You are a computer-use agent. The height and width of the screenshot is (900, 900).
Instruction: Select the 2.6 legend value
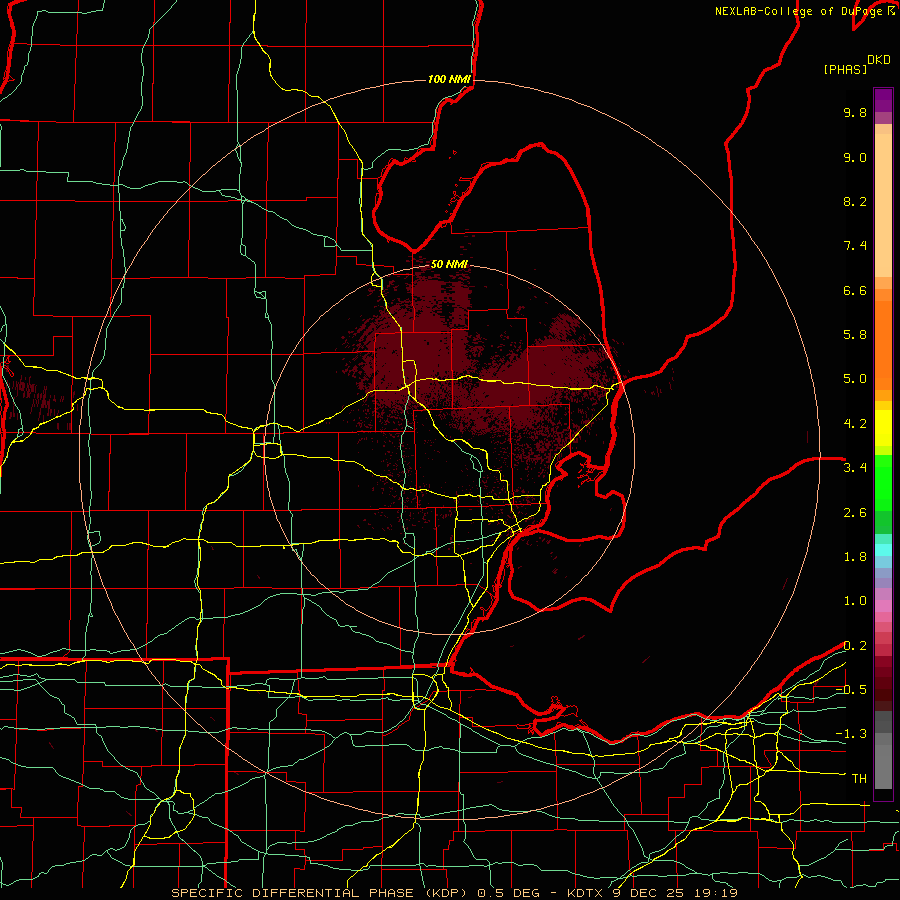[855, 513]
